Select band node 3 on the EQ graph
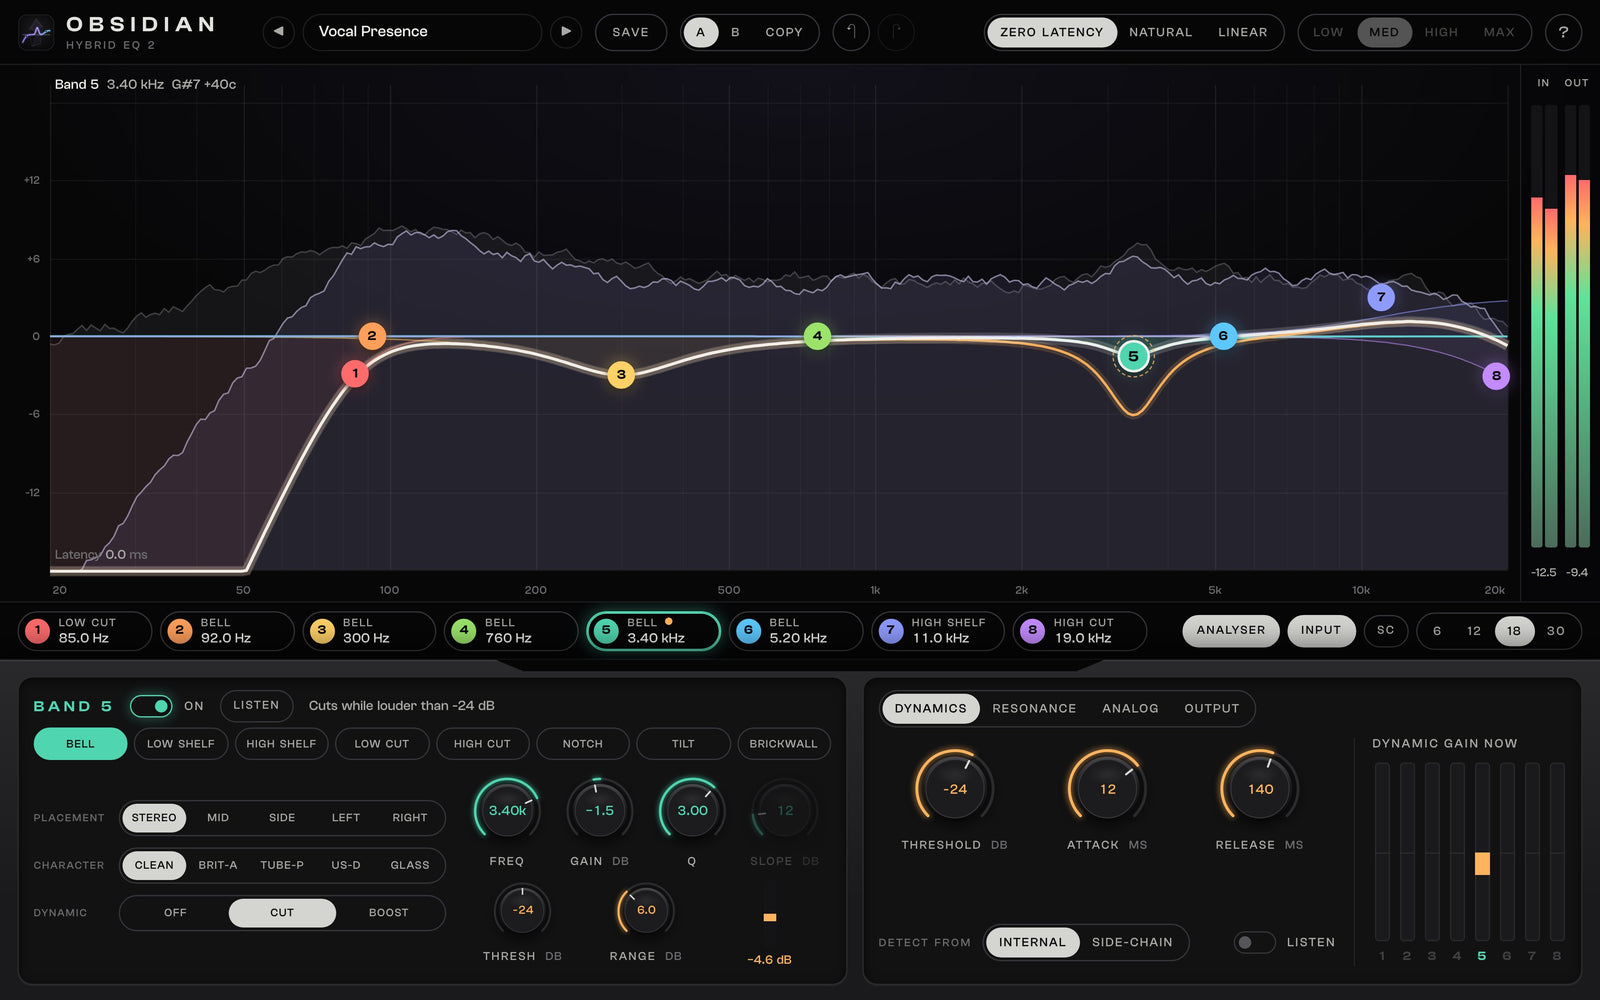 point(621,375)
